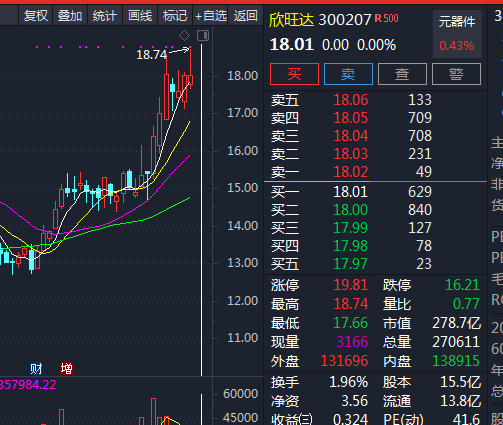The width and height of the screenshot is (503, 425).
Task: Click the R500 margin badge
Action: click(x=386, y=18)
